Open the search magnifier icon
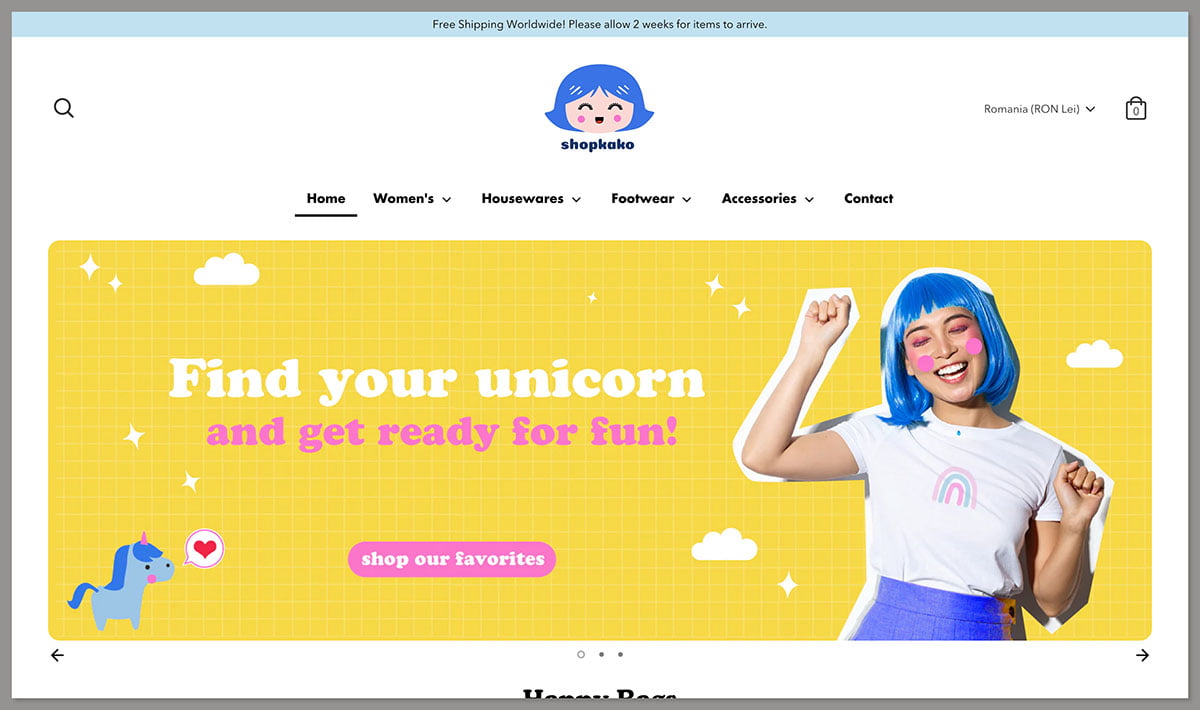Screen dimensions: 1200x710 tap(63, 107)
